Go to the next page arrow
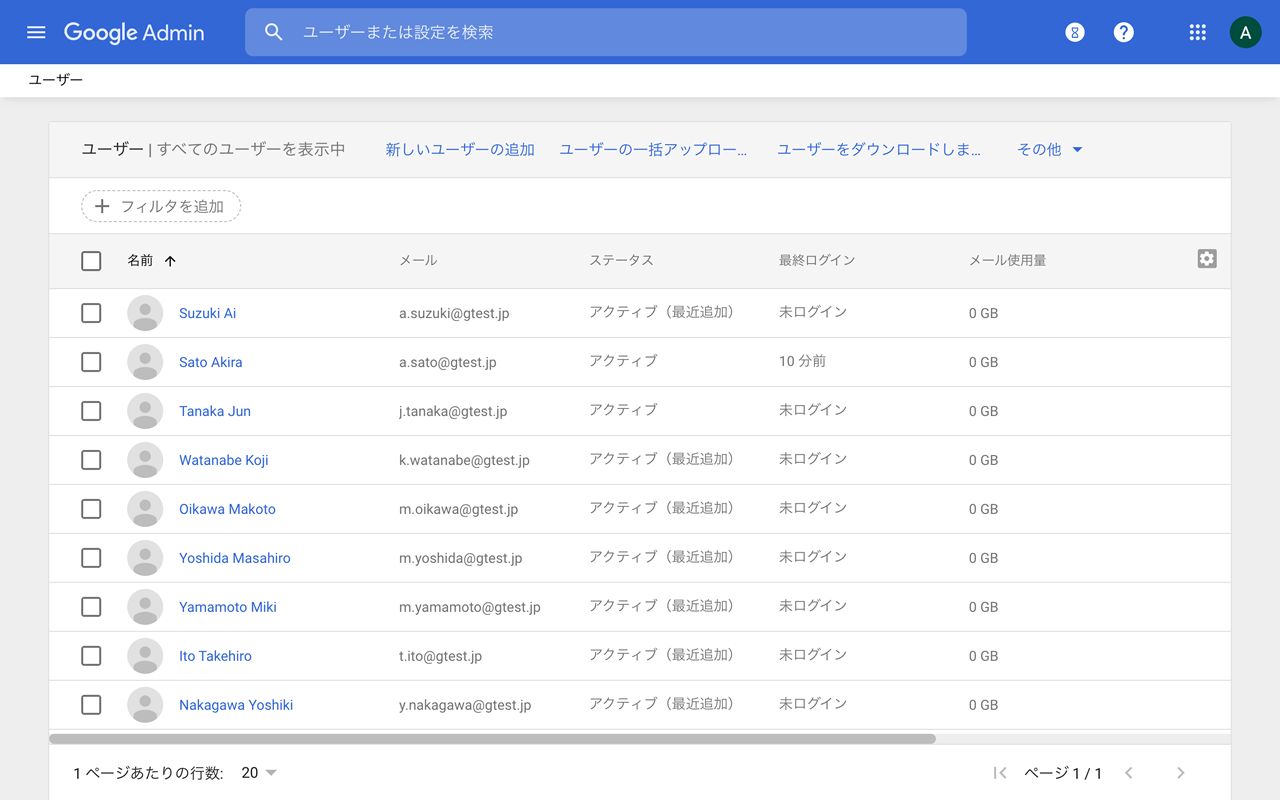Screen dimensions: 1280x800 [1181, 773]
